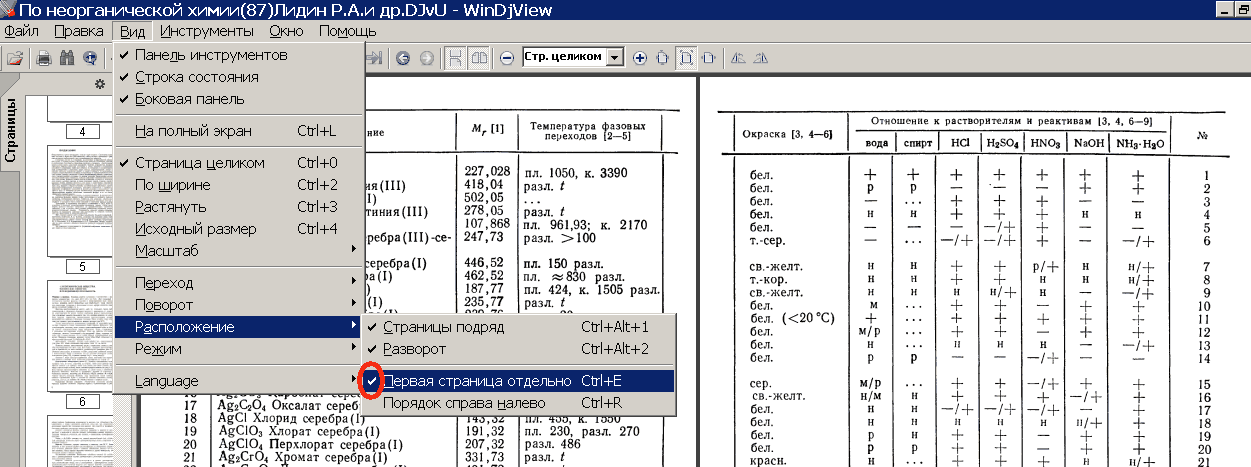Click the Open file toolbar icon

[15, 57]
